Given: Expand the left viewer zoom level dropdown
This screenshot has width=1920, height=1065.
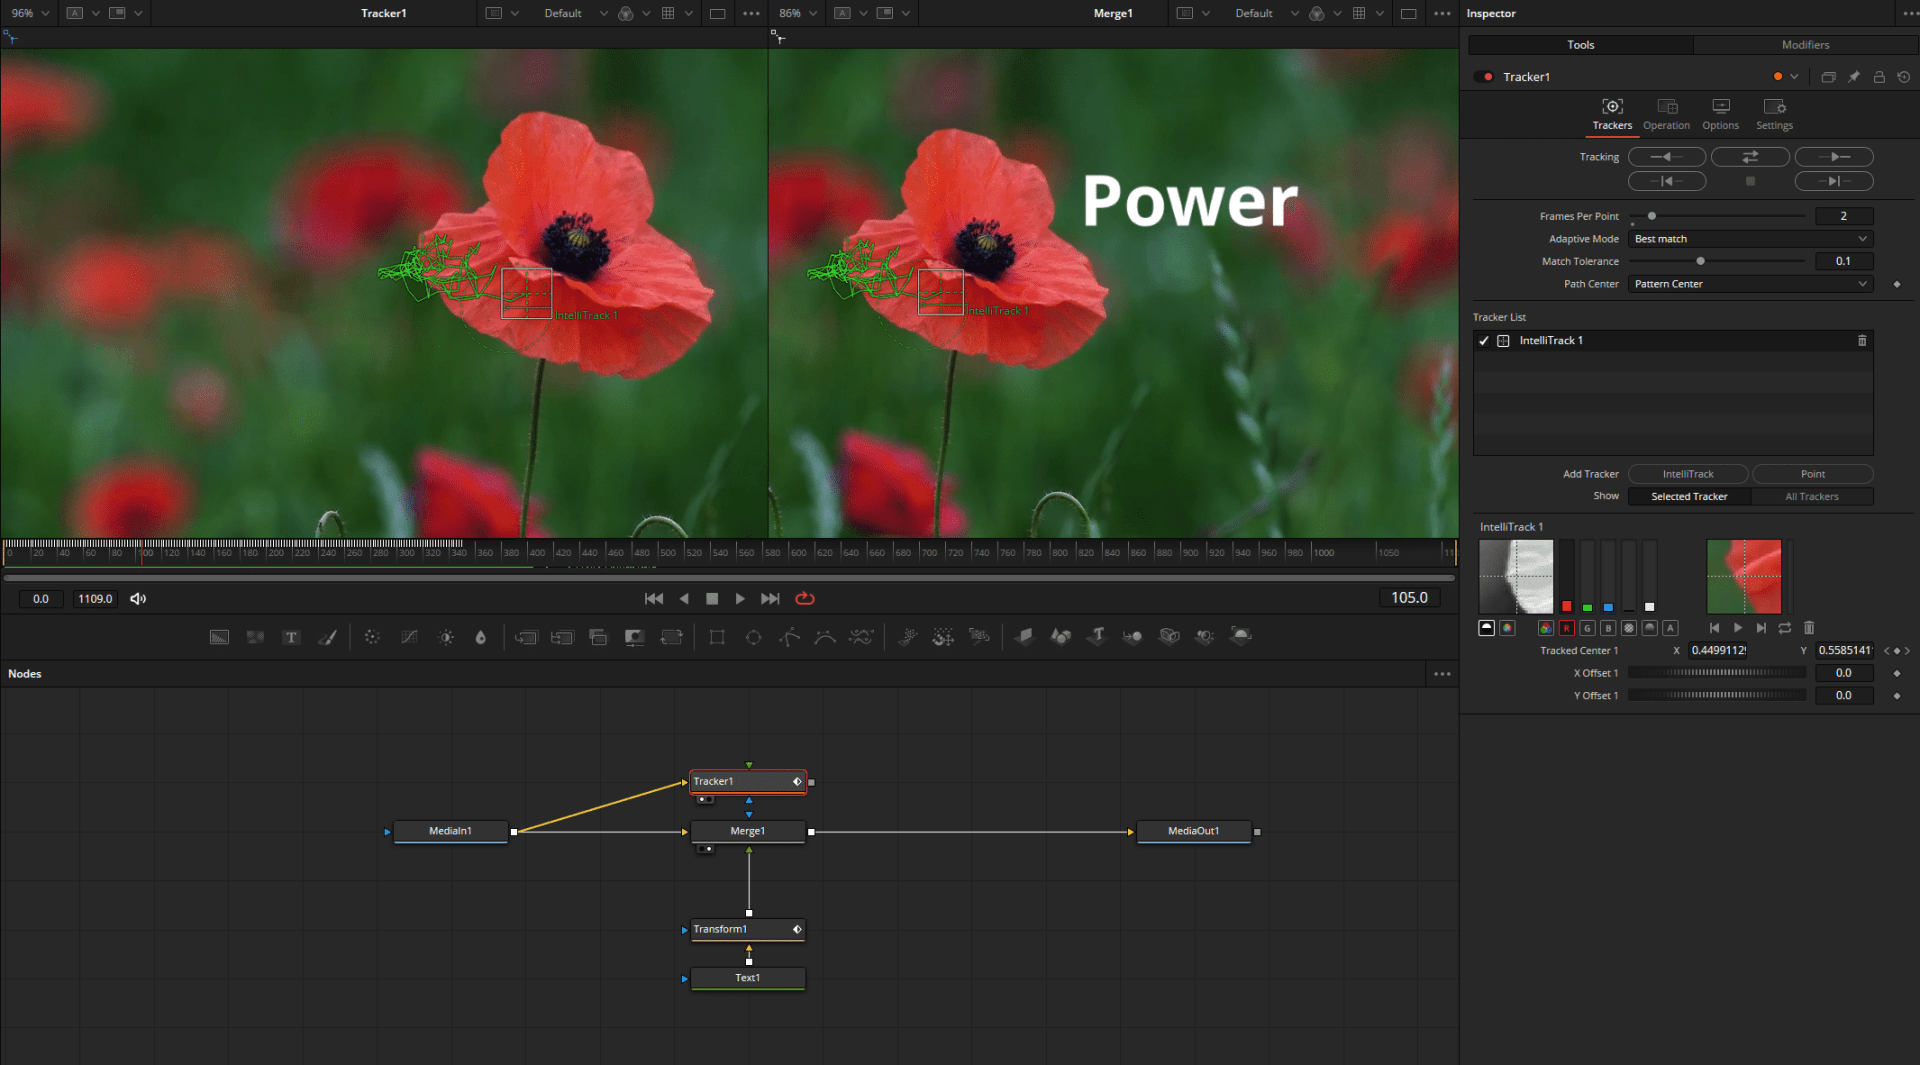Looking at the screenshot, I should [x=45, y=13].
